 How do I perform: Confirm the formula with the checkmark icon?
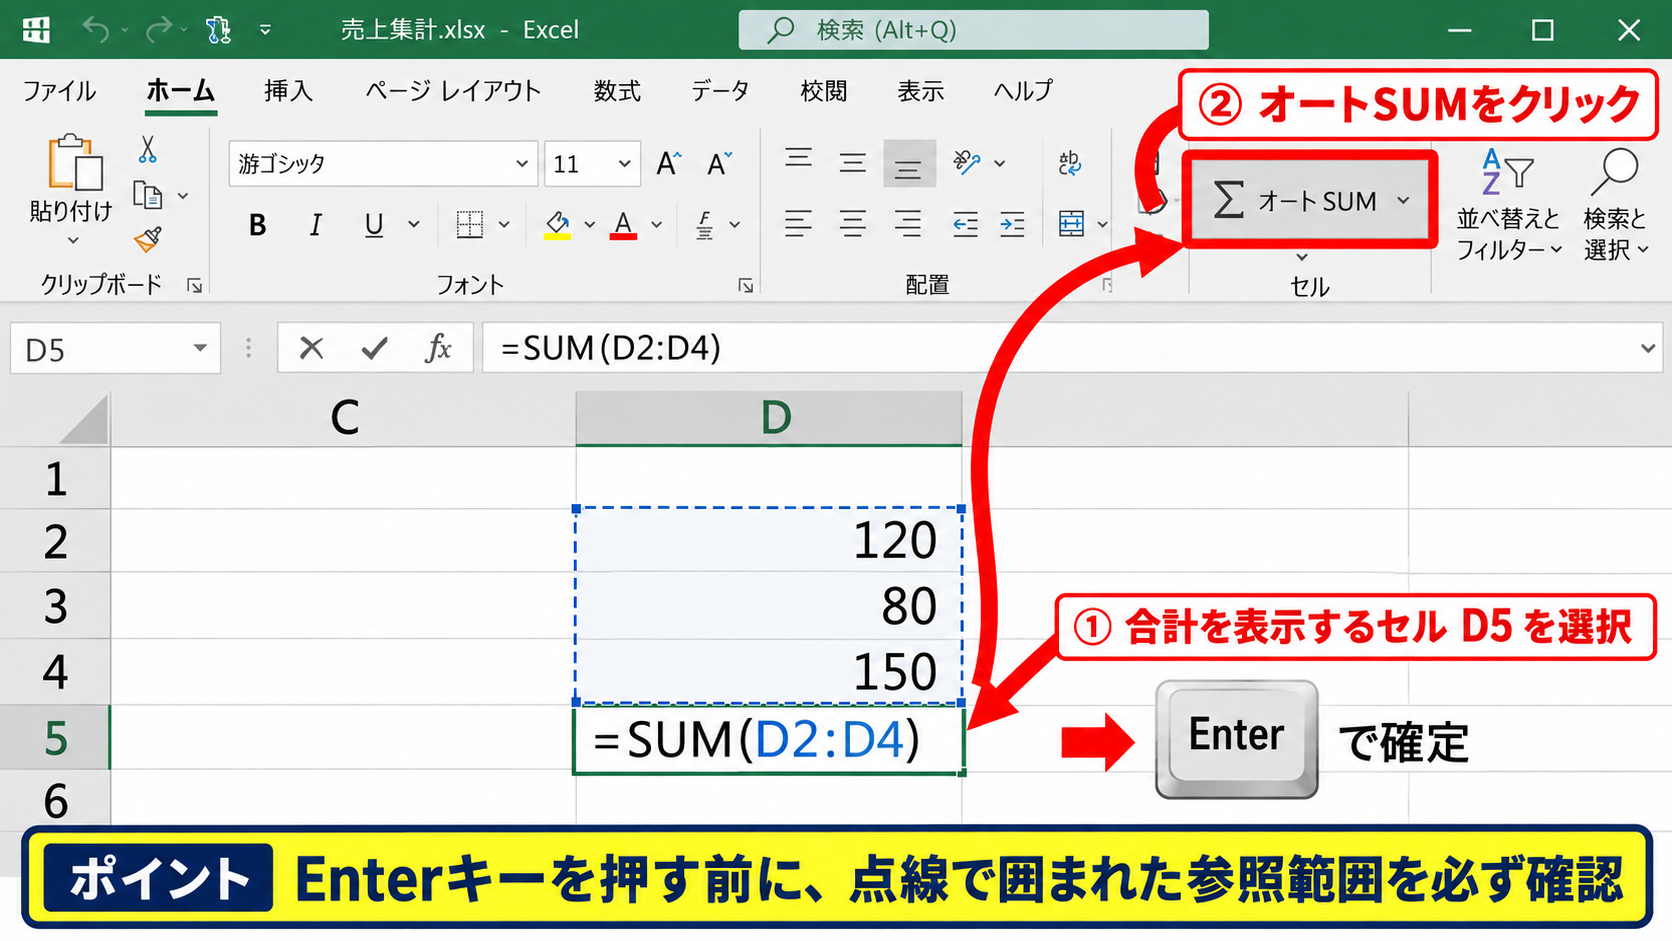coord(375,348)
